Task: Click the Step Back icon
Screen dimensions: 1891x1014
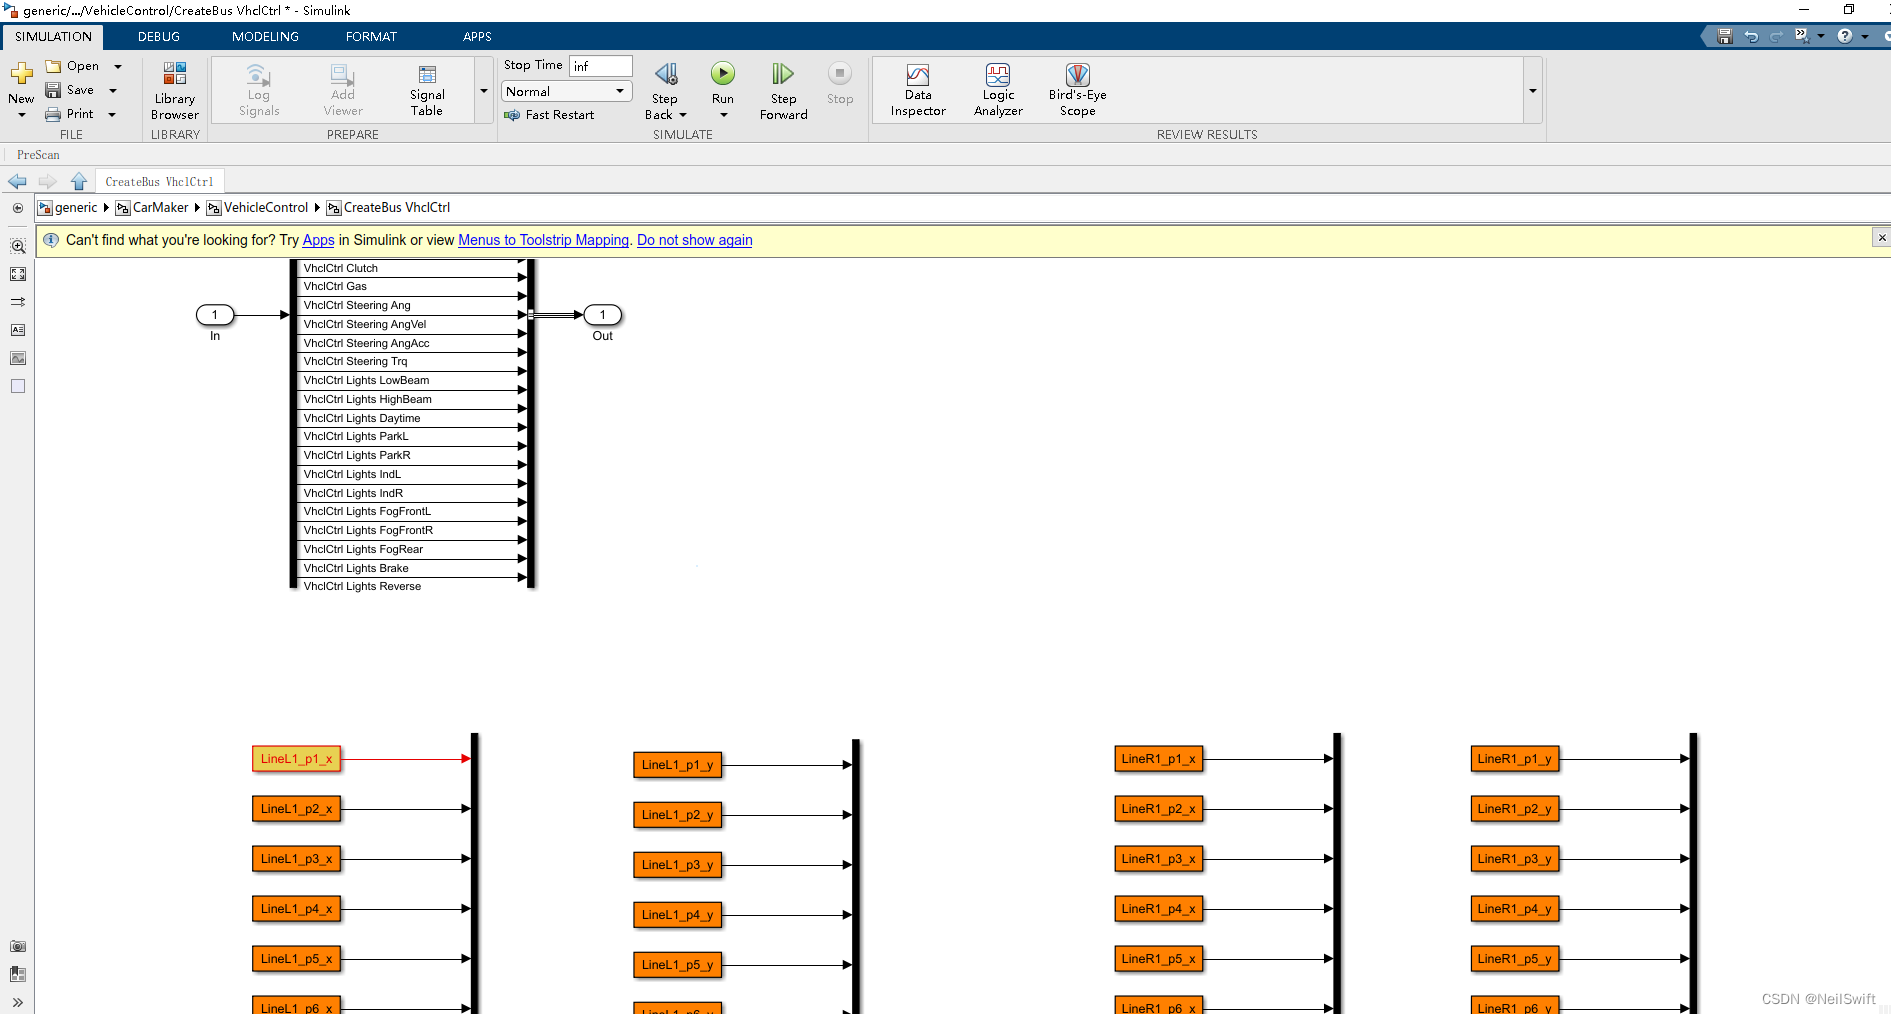Action: 666,74
